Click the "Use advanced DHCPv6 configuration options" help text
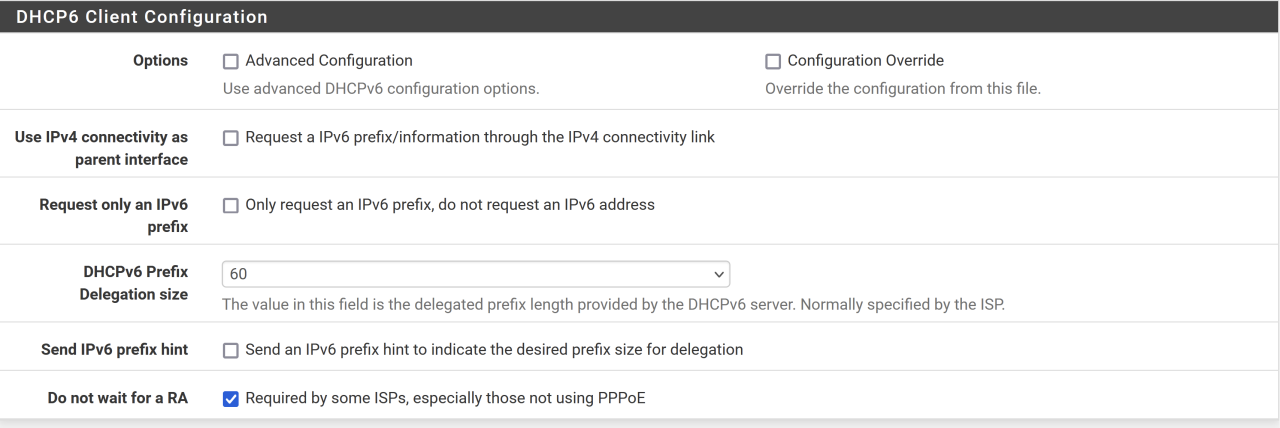 pos(381,89)
